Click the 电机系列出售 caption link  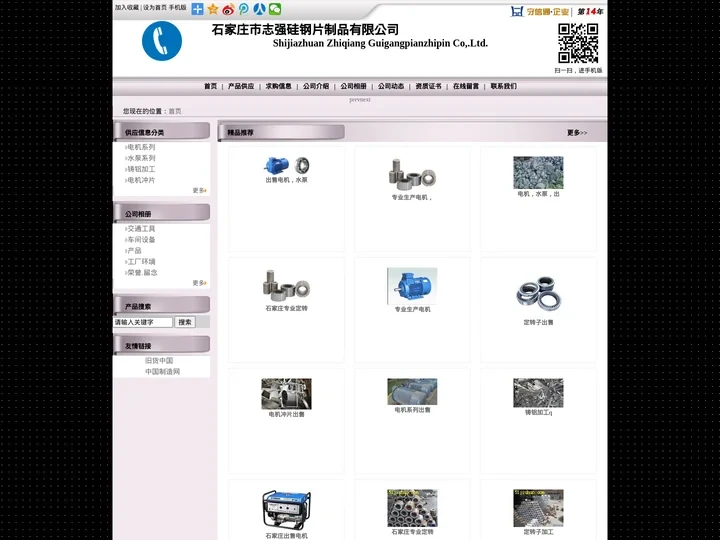click(x=412, y=410)
